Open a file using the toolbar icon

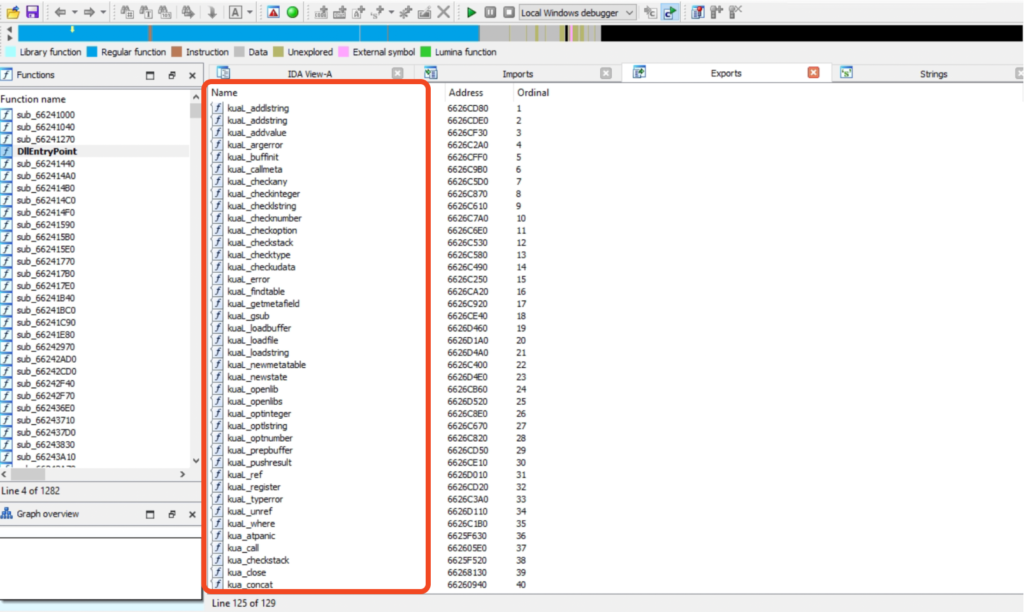[x=13, y=11]
